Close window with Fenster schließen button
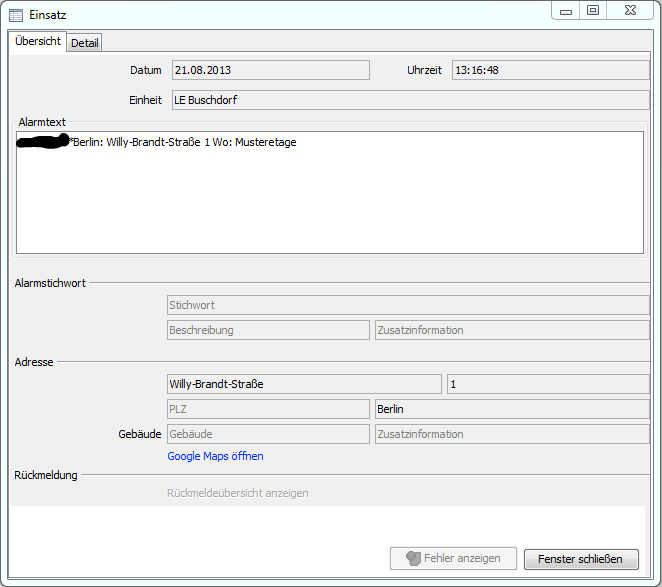The width and height of the screenshot is (662, 587). [x=581, y=559]
